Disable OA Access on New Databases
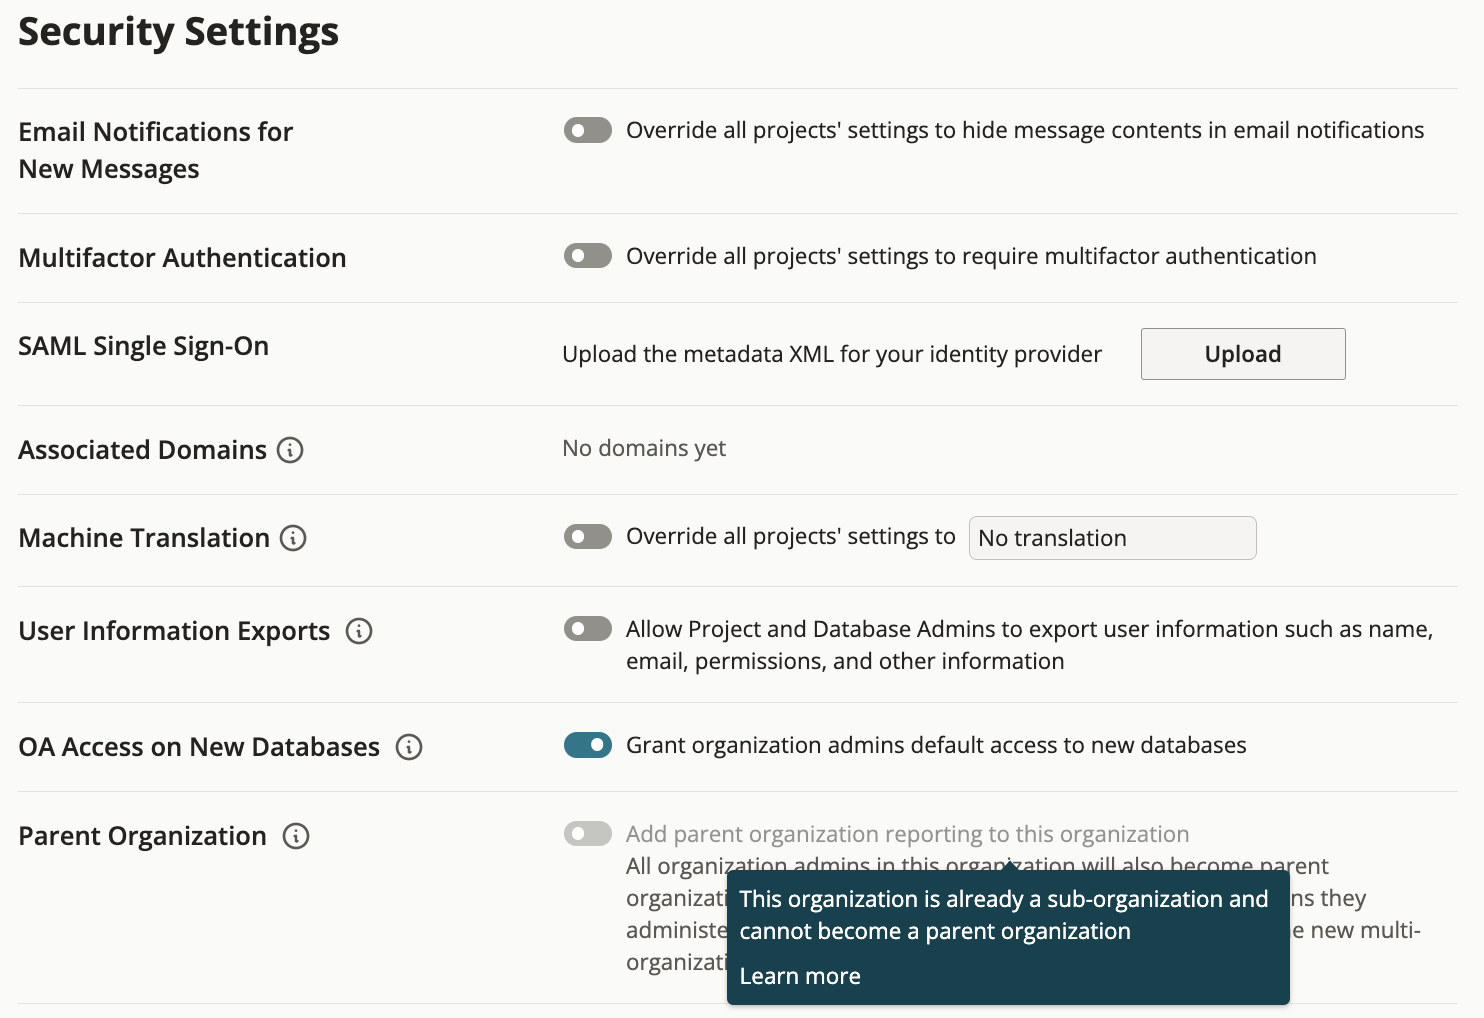 tap(587, 745)
